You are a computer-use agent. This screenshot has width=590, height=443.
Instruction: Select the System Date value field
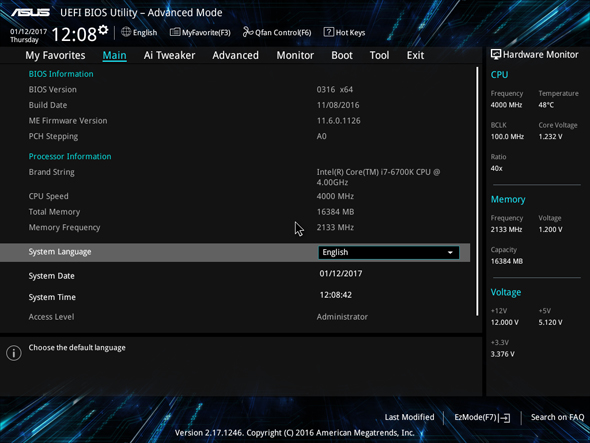(x=341, y=274)
